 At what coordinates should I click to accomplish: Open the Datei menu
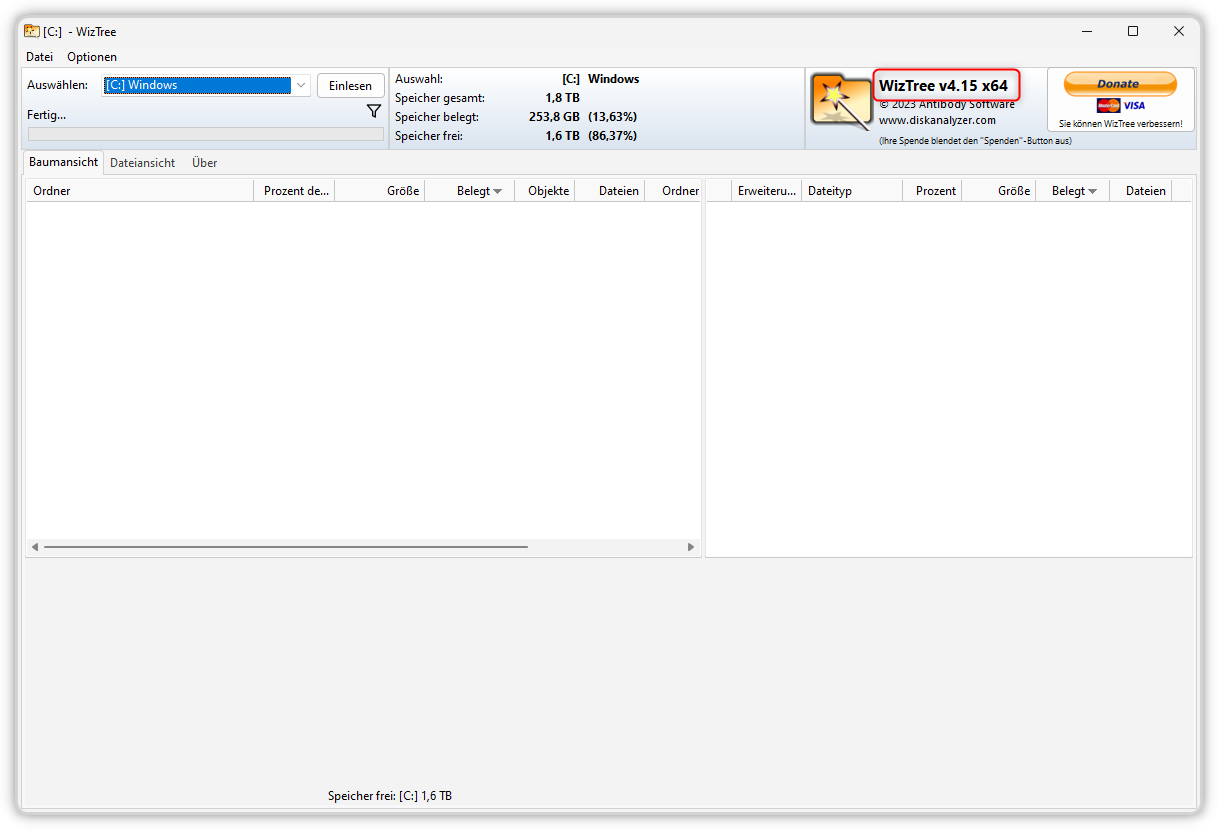coord(40,57)
